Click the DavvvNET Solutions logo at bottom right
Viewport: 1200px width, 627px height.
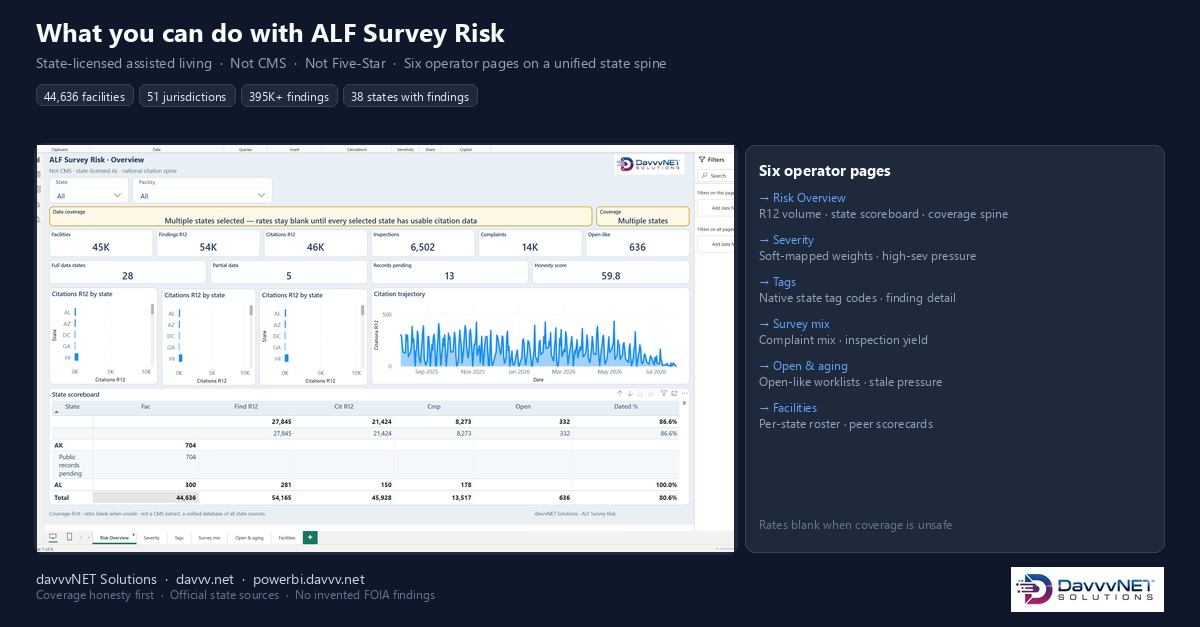tap(1087, 589)
